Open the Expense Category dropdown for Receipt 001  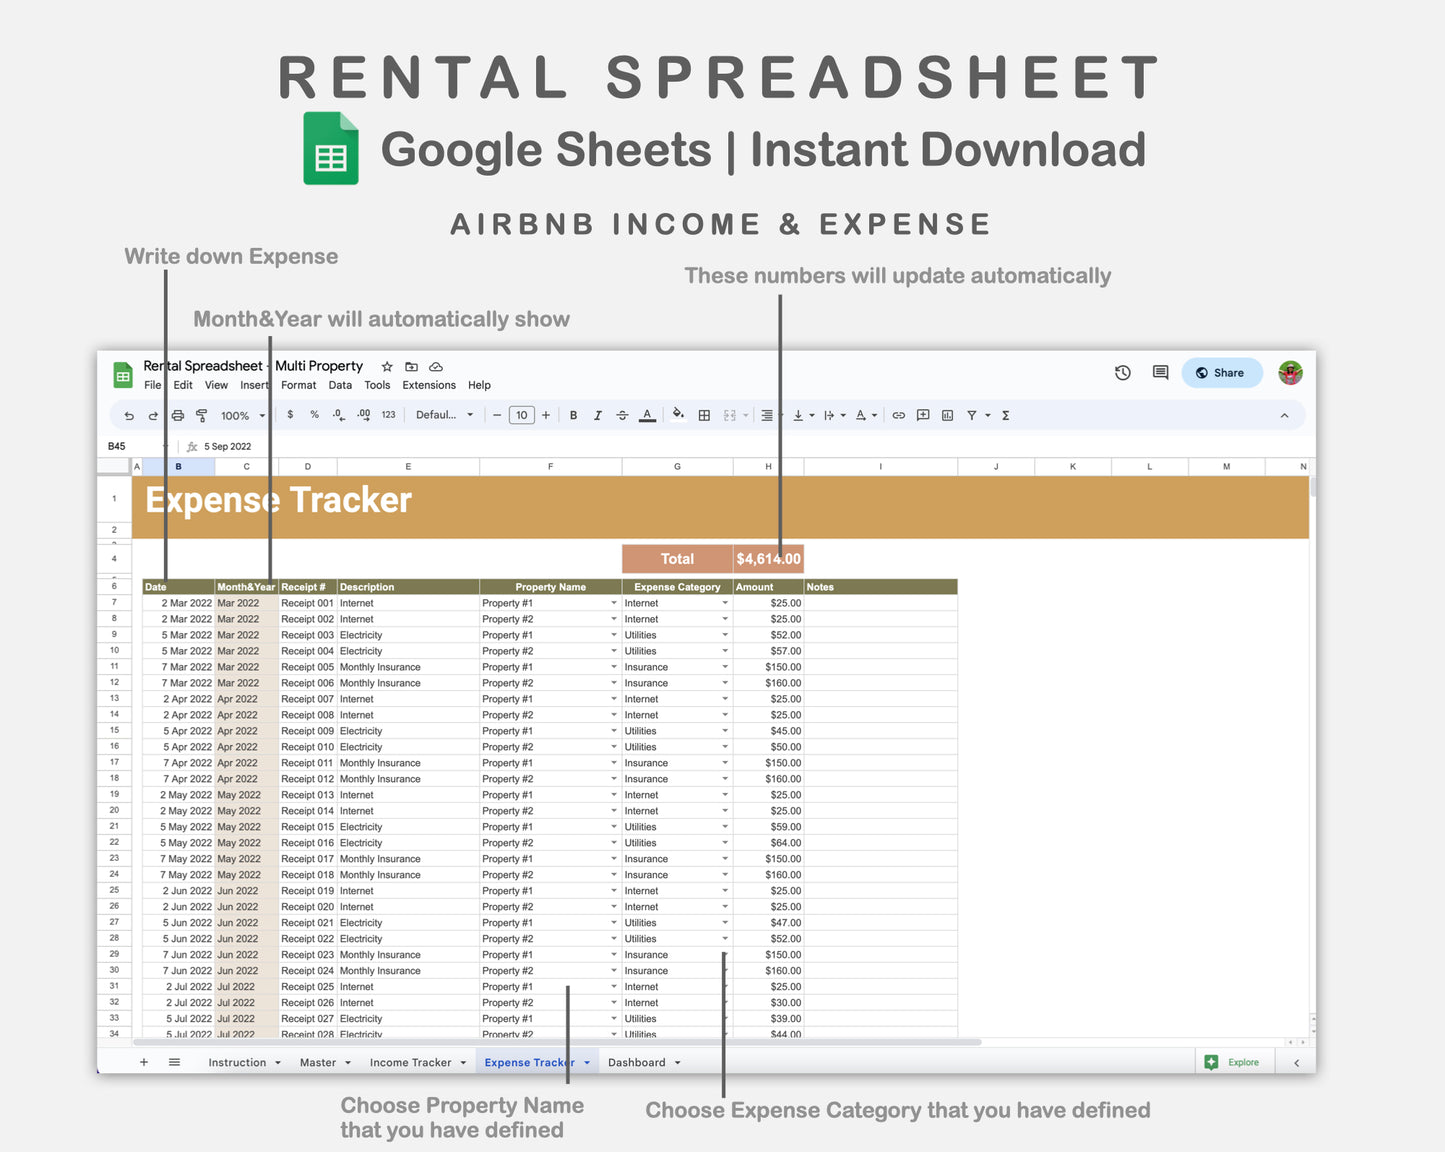pyautogui.click(x=725, y=603)
